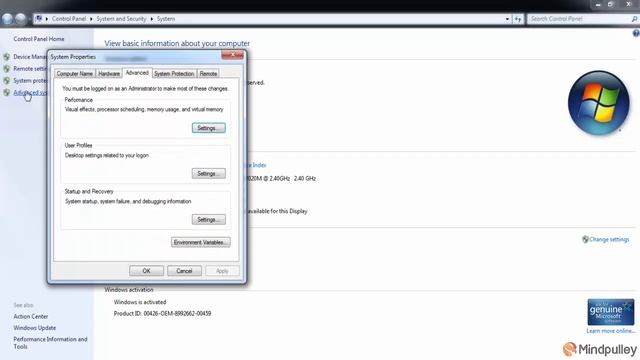Confirm System Properties with OK

pyautogui.click(x=147, y=271)
